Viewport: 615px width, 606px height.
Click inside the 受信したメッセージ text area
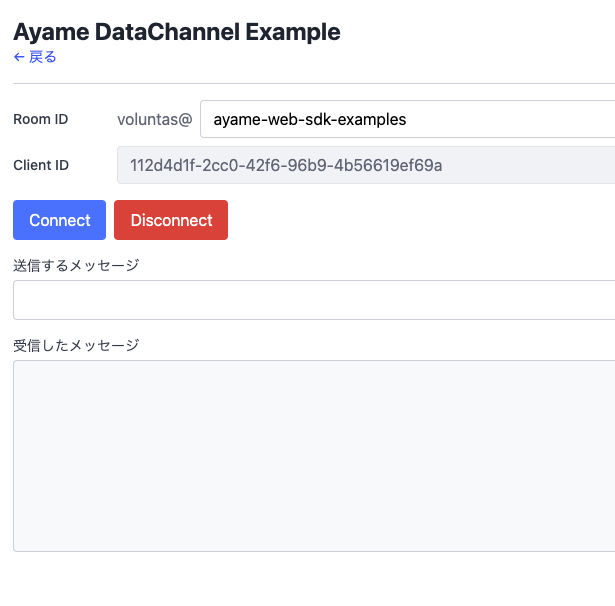click(x=314, y=455)
